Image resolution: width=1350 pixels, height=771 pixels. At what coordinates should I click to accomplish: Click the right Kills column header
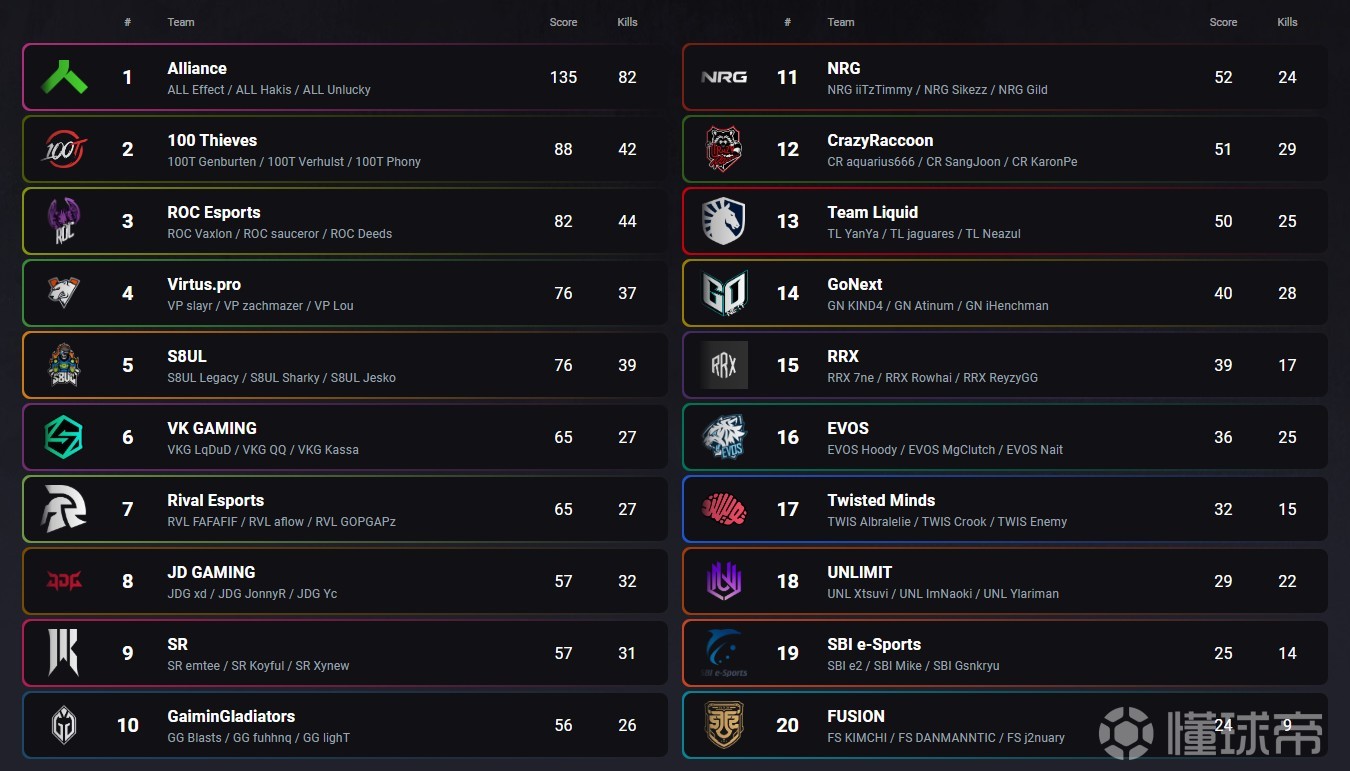(1287, 22)
